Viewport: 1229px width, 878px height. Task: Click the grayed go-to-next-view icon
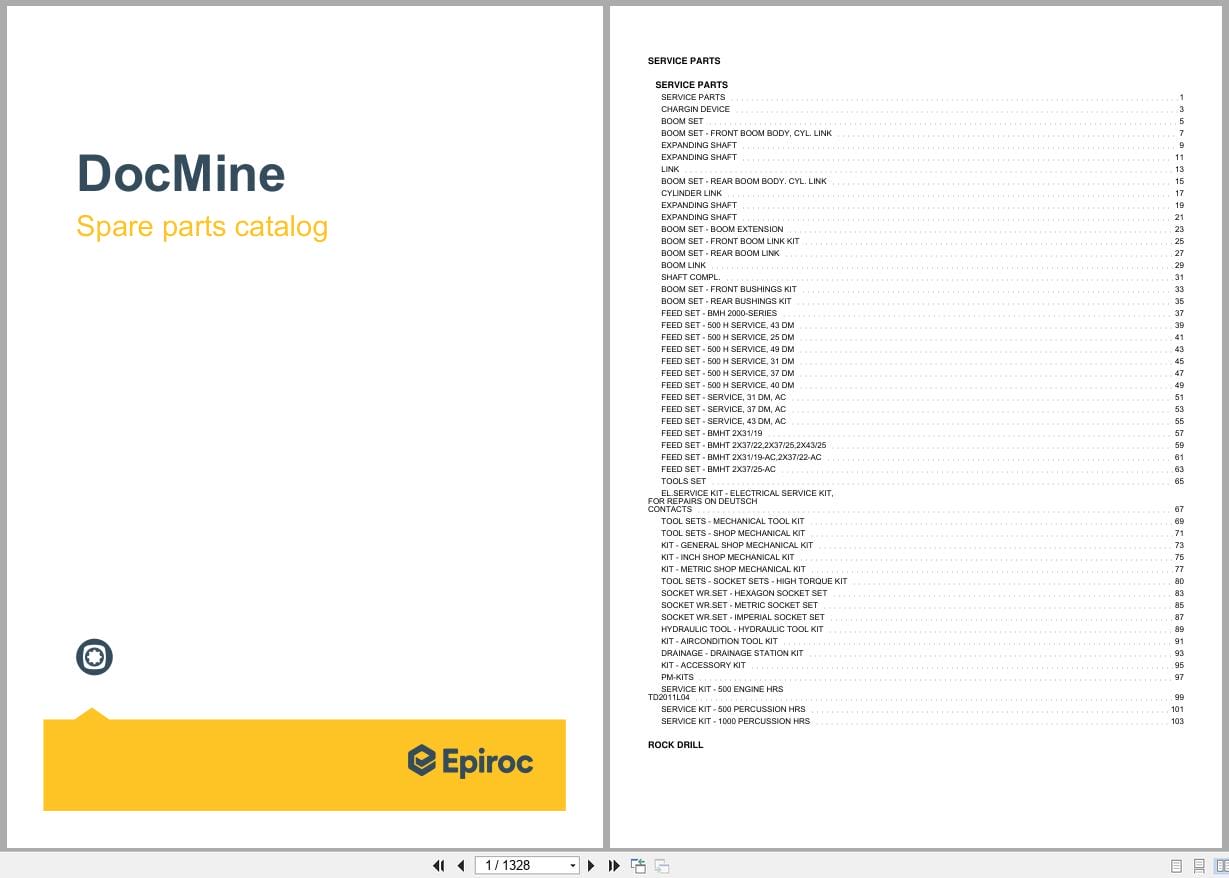click(x=661, y=866)
